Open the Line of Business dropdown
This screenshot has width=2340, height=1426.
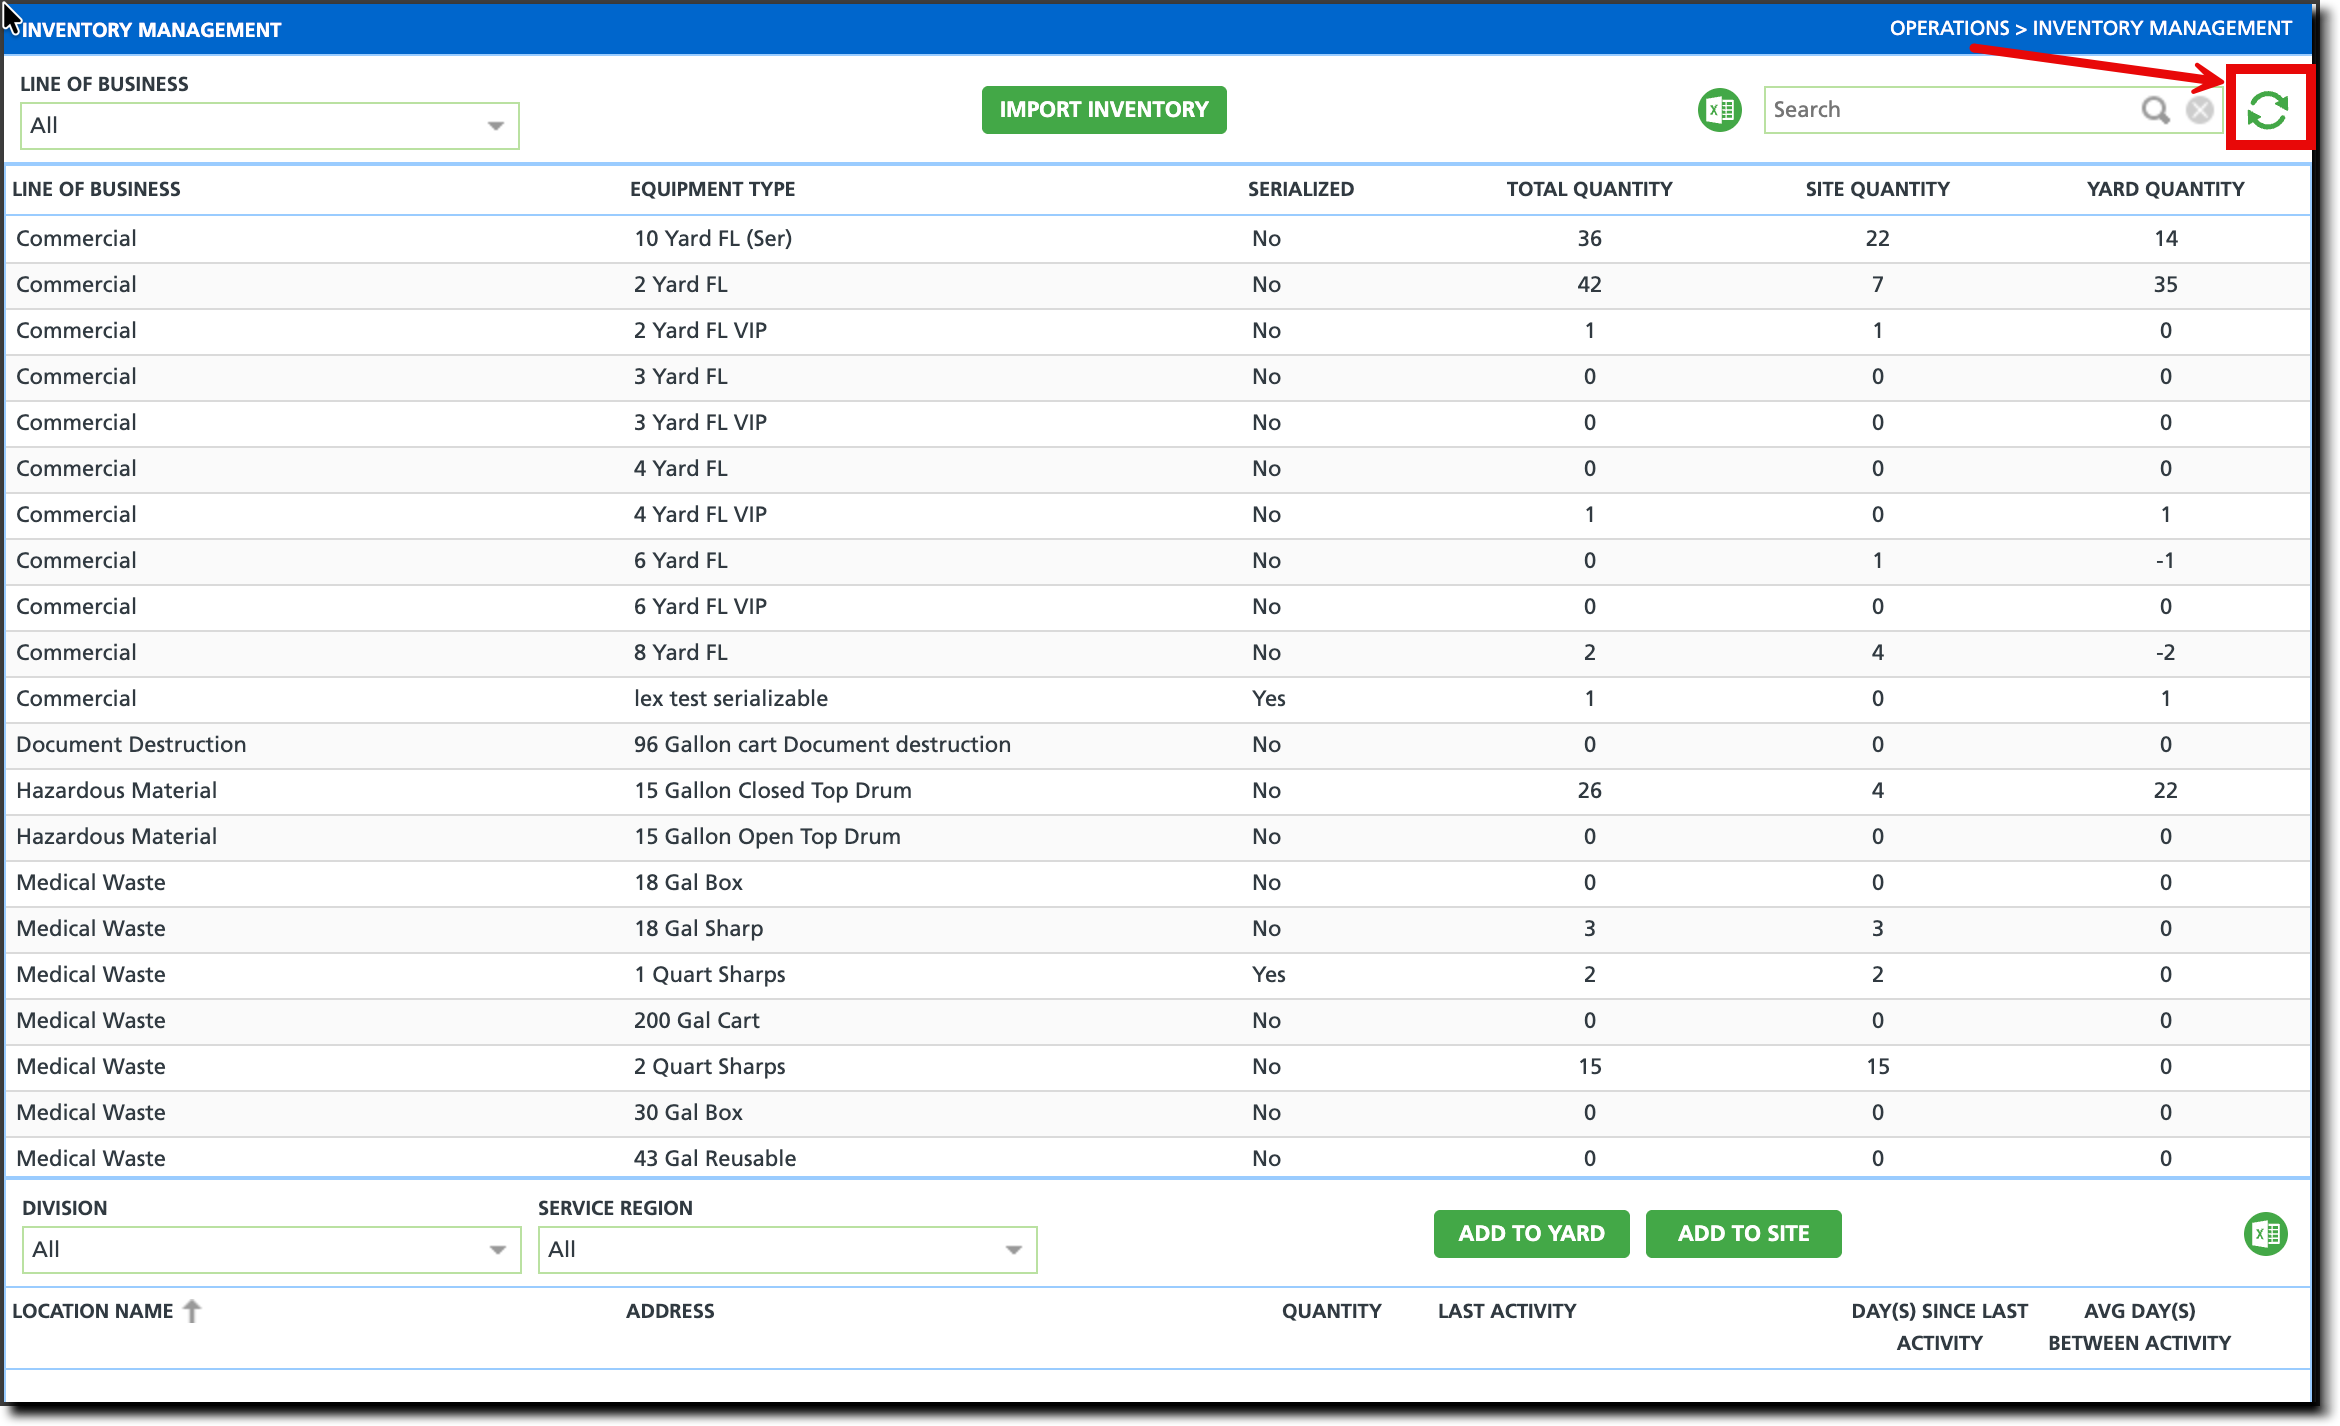click(269, 126)
